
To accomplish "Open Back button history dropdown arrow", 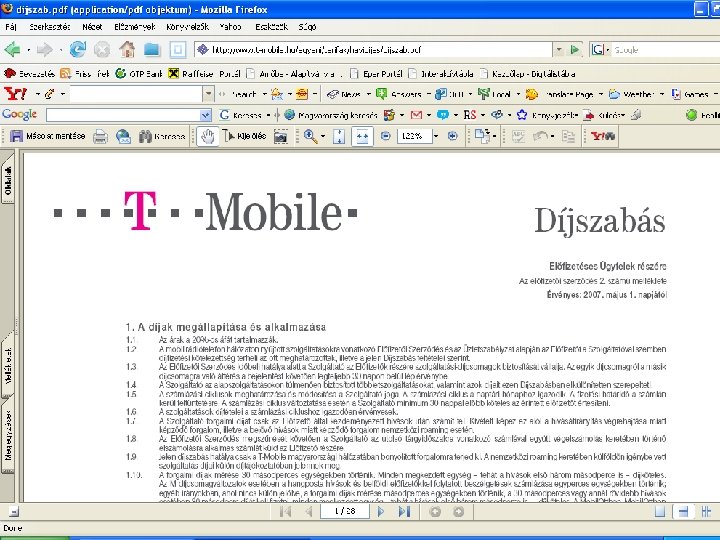I will 28,50.
